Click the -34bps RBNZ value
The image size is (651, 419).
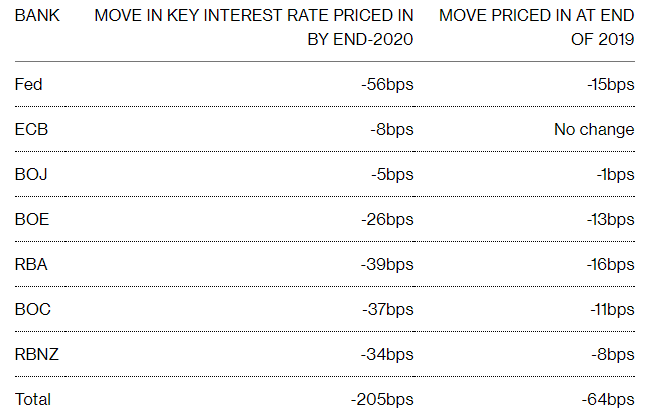point(387,355)
